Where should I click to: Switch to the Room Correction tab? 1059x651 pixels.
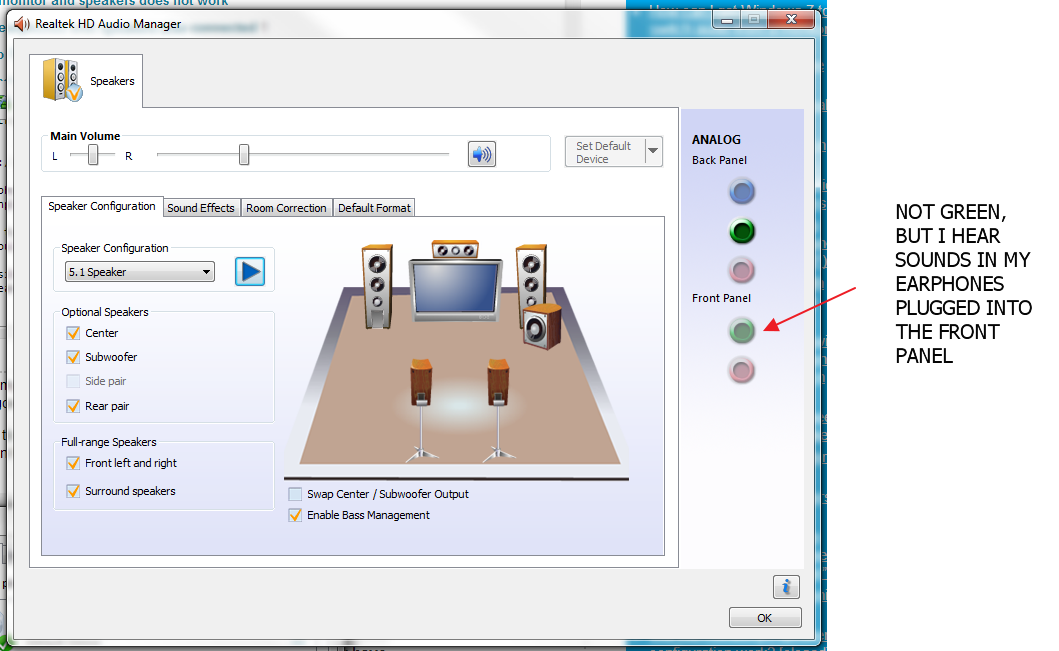[x=286, y=208]
